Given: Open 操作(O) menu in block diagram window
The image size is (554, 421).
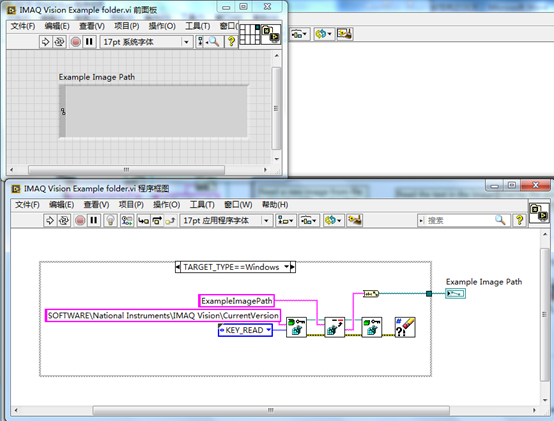Looking at the screenshot, I should pos(166,205).
